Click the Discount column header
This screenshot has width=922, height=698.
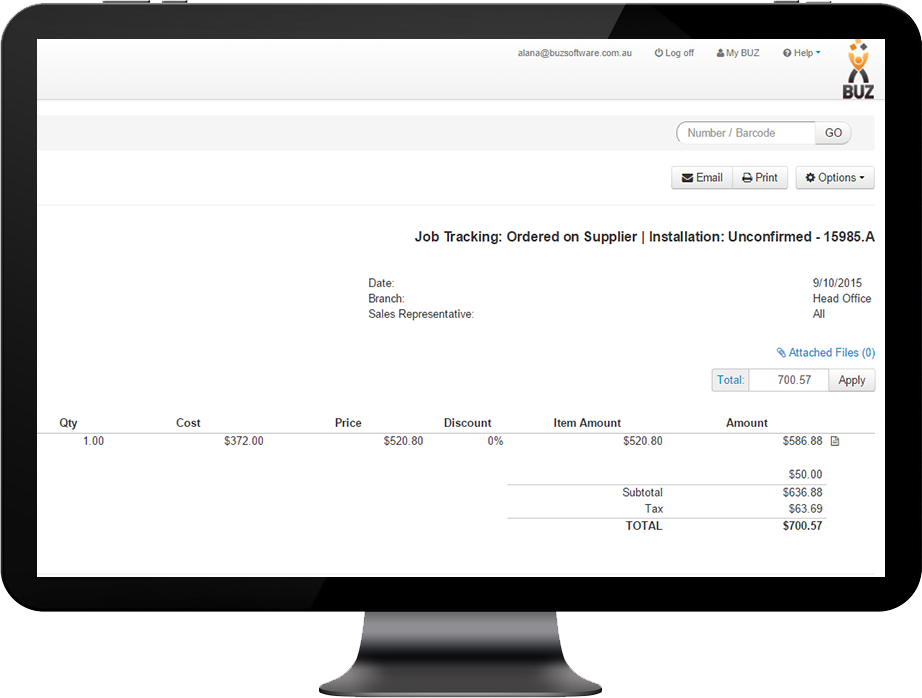(x=467, y=423)
